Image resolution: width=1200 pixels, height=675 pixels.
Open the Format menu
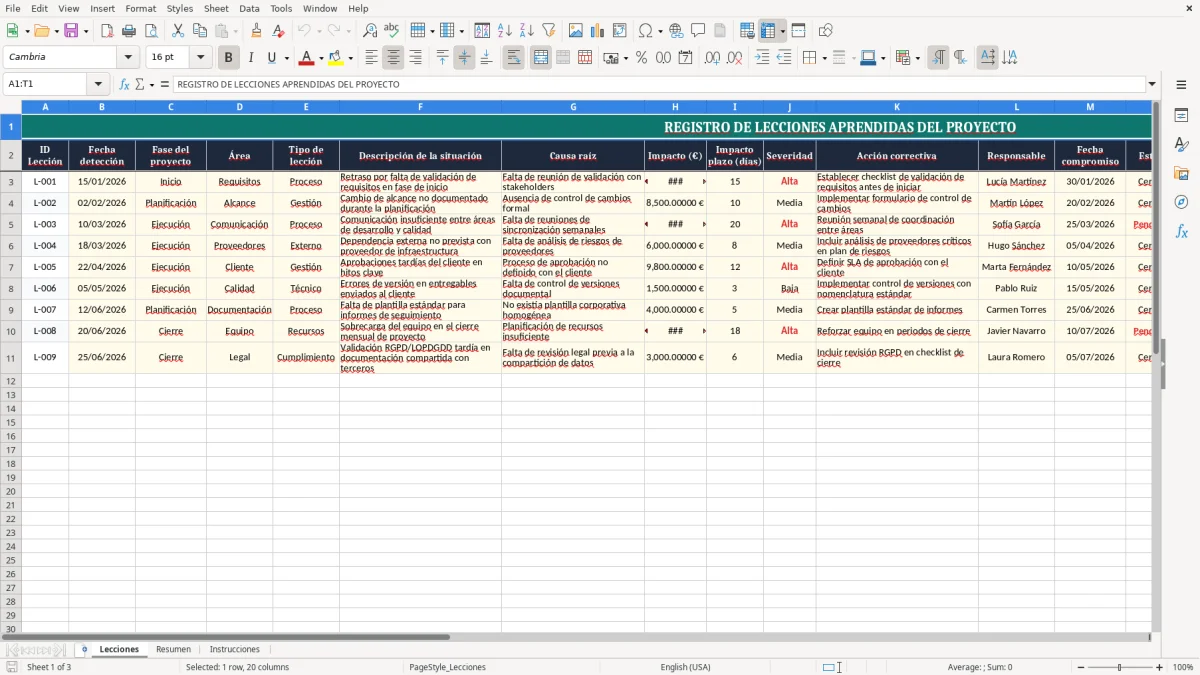[x=140, y=8]
